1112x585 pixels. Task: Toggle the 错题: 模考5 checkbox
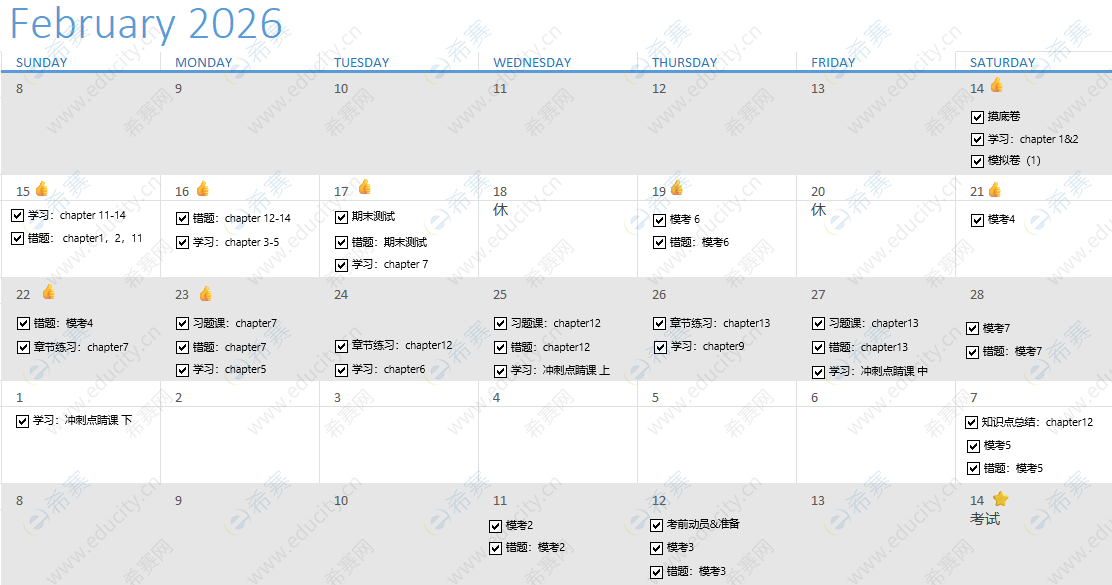tap(973, 469)
